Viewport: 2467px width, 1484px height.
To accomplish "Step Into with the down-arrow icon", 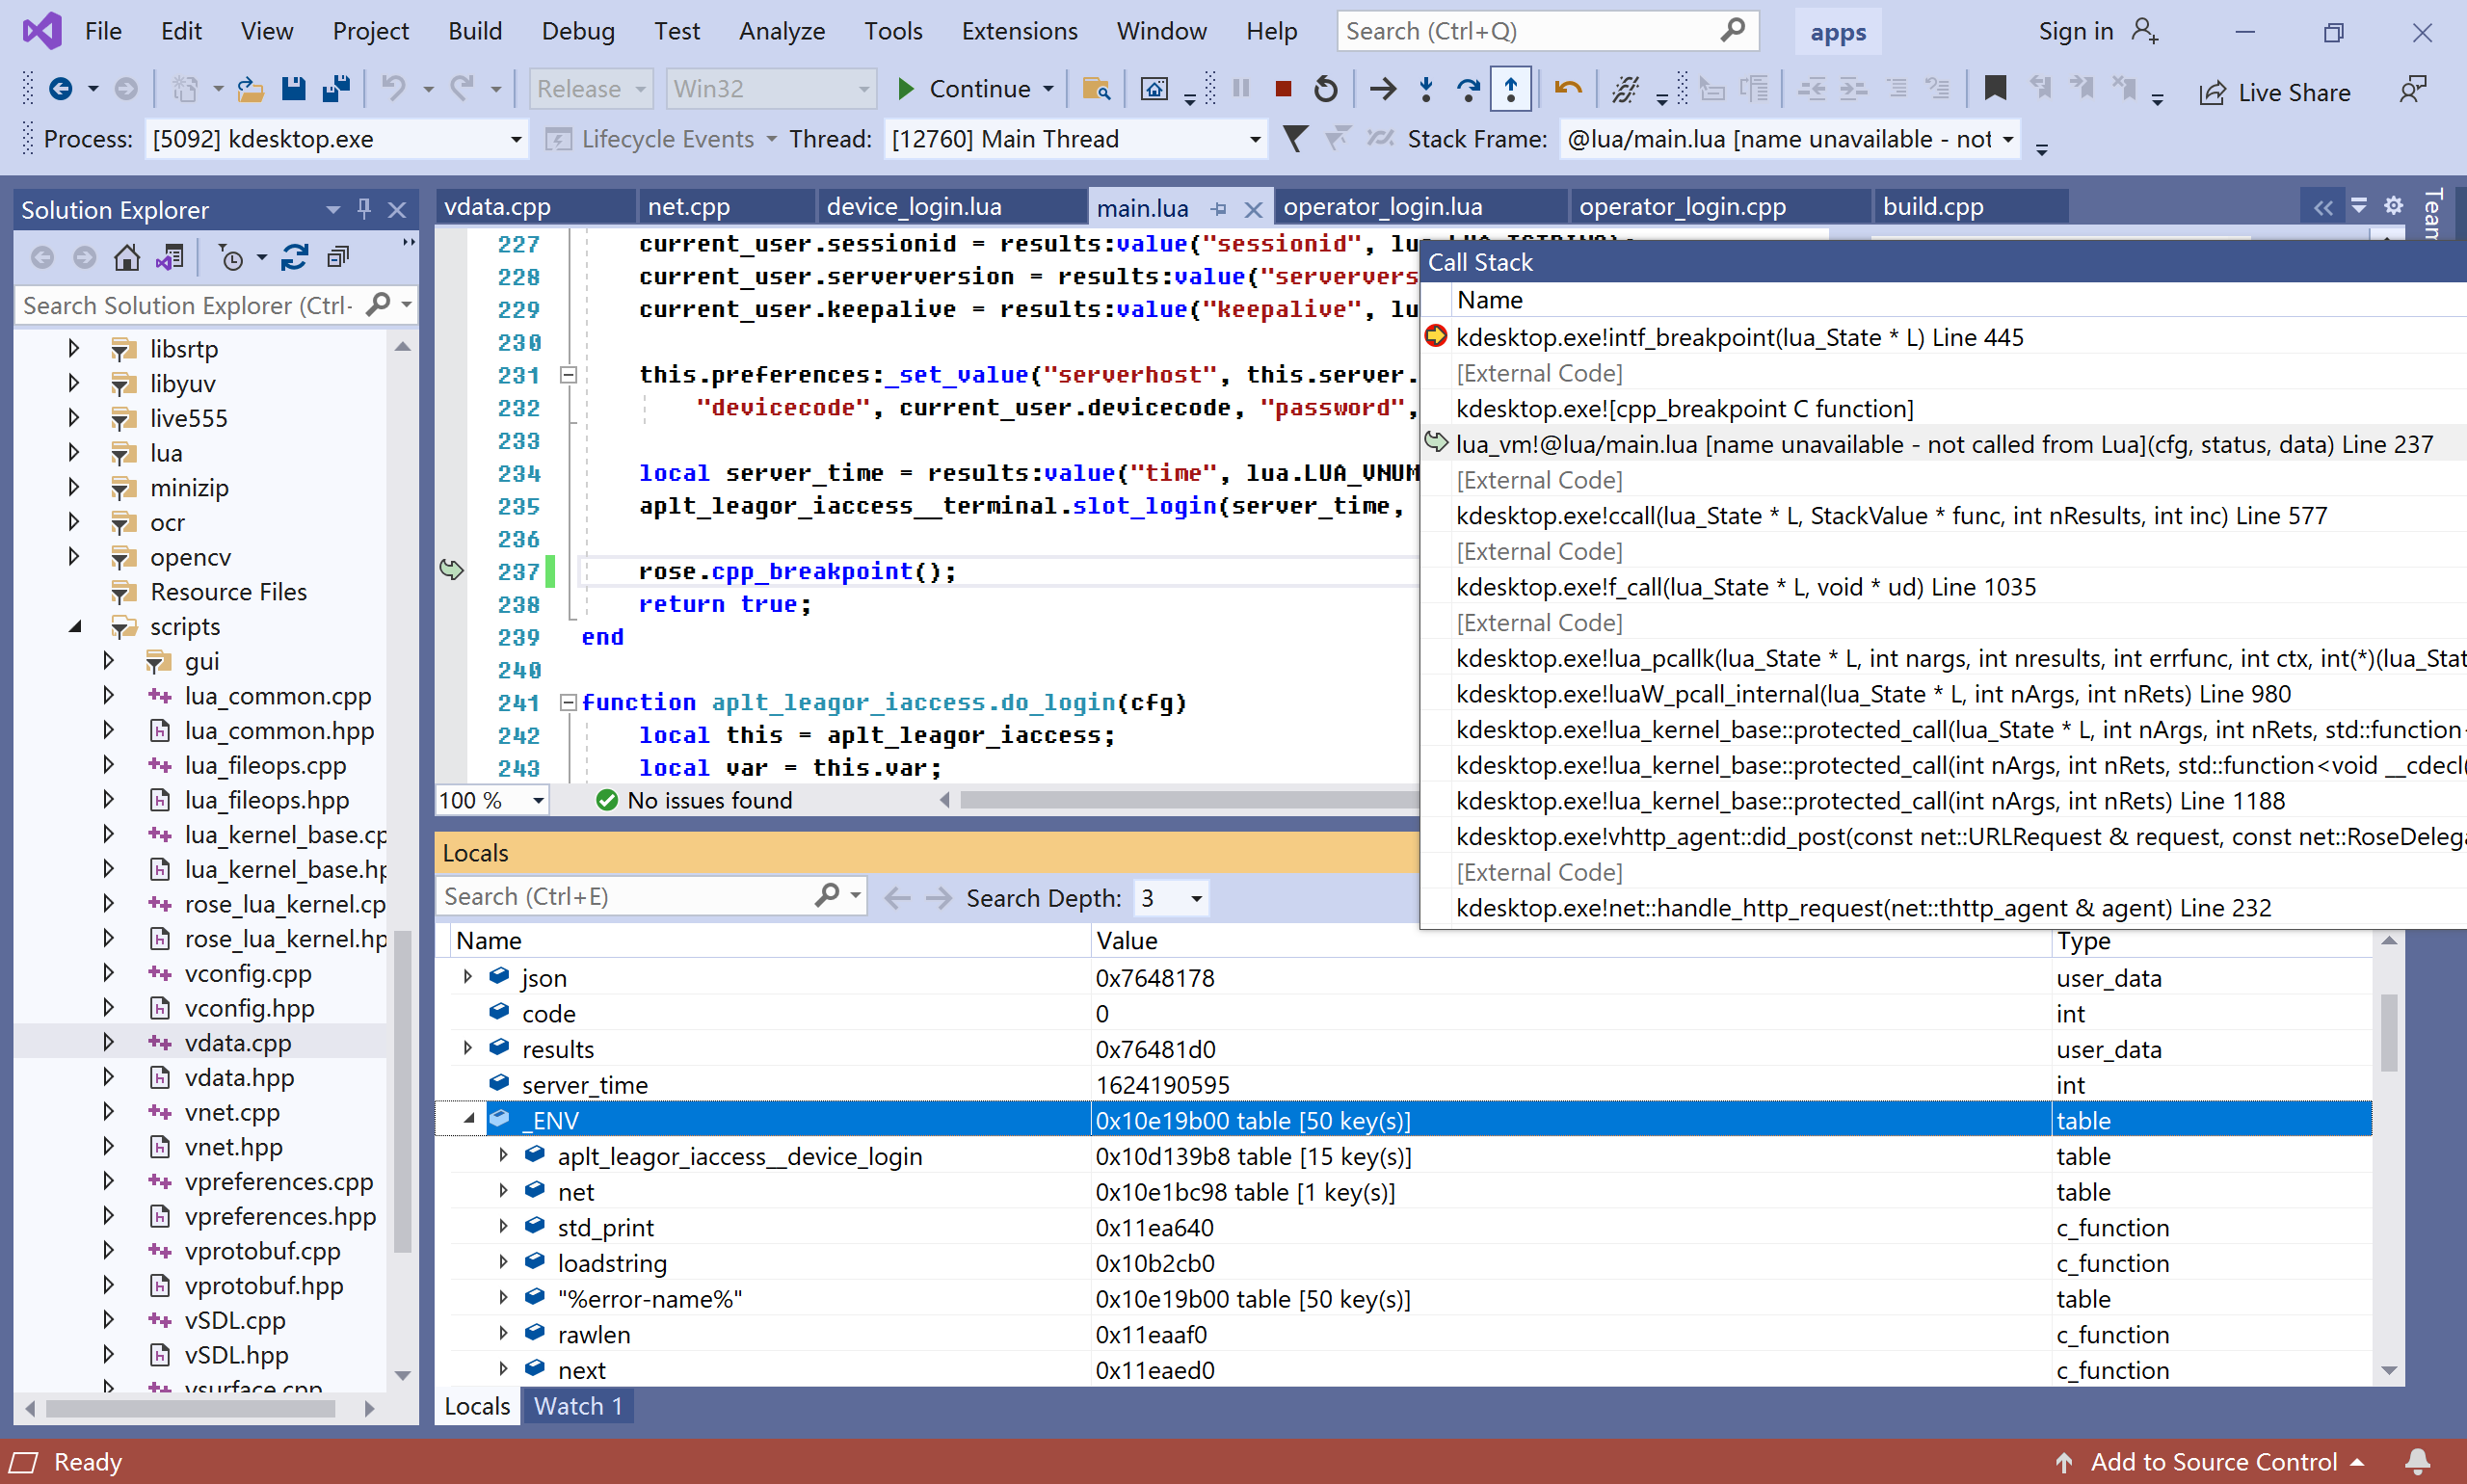I will pyautogui.click(x=1426, y=89).
